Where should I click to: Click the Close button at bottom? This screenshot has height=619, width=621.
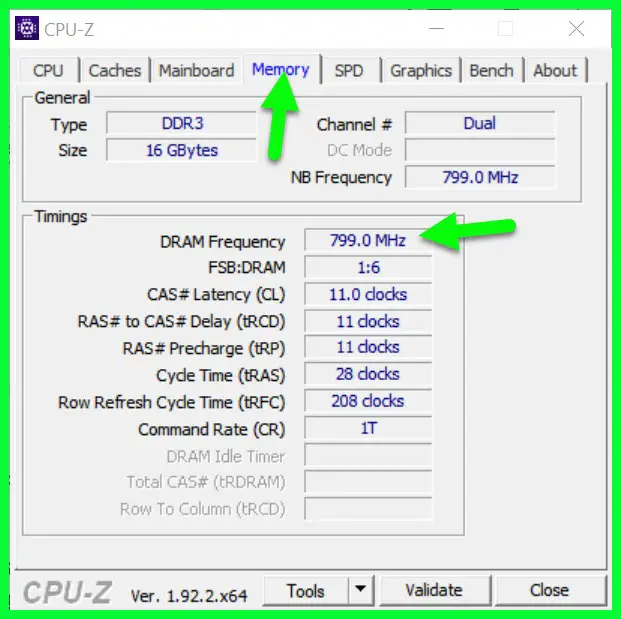(x=550, y=590)
